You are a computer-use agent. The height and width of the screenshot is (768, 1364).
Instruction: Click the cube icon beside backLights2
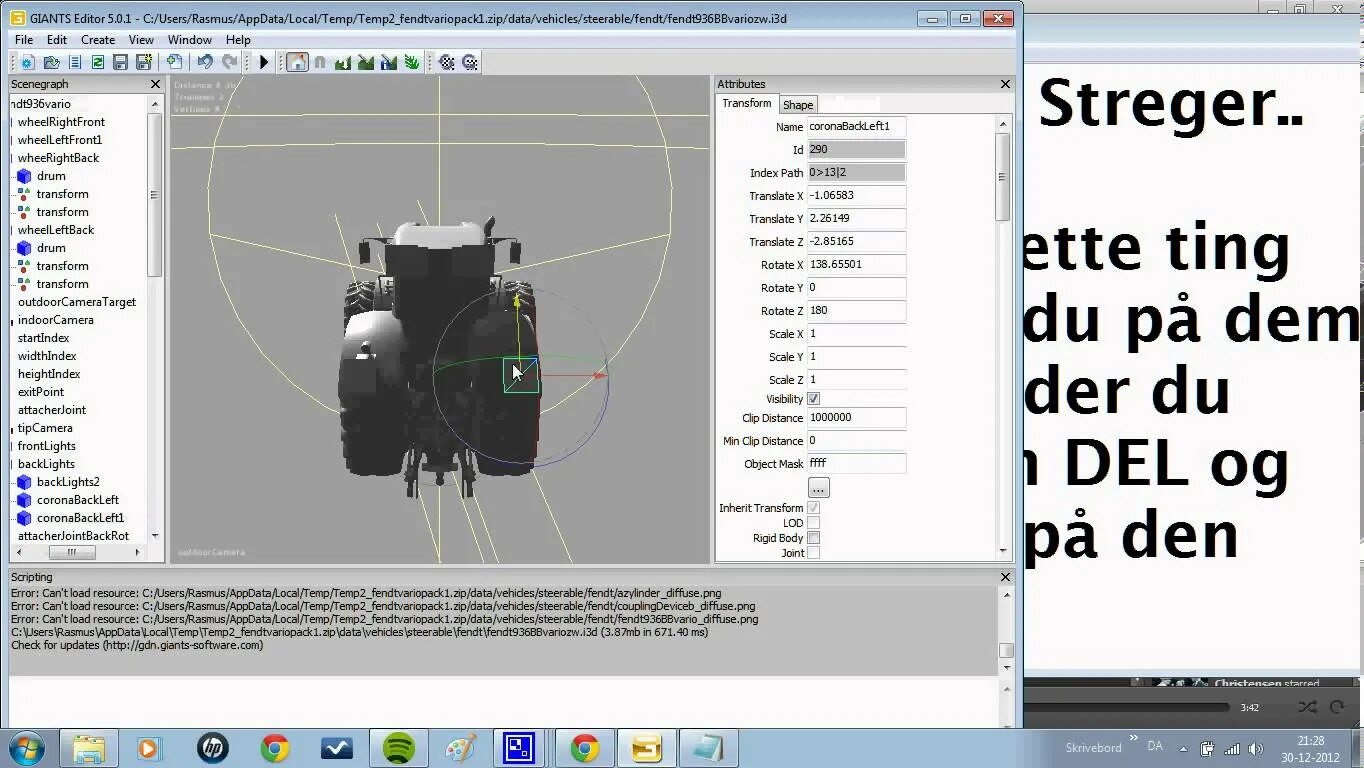(x=24, y=482)
